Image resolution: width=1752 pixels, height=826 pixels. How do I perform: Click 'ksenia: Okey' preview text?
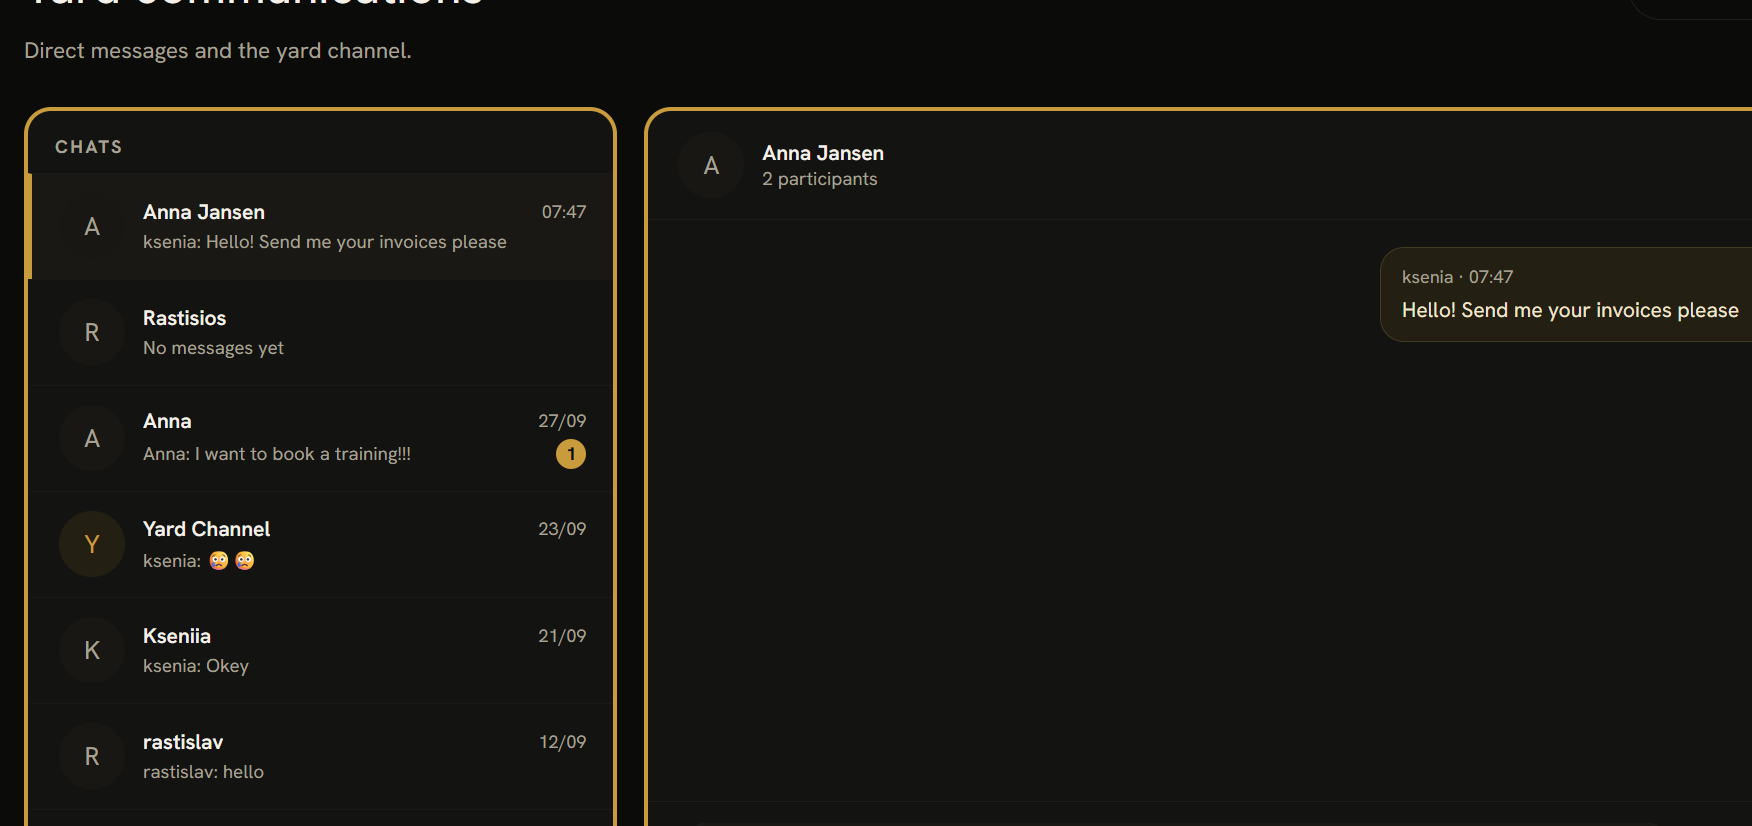click(196, 666)
